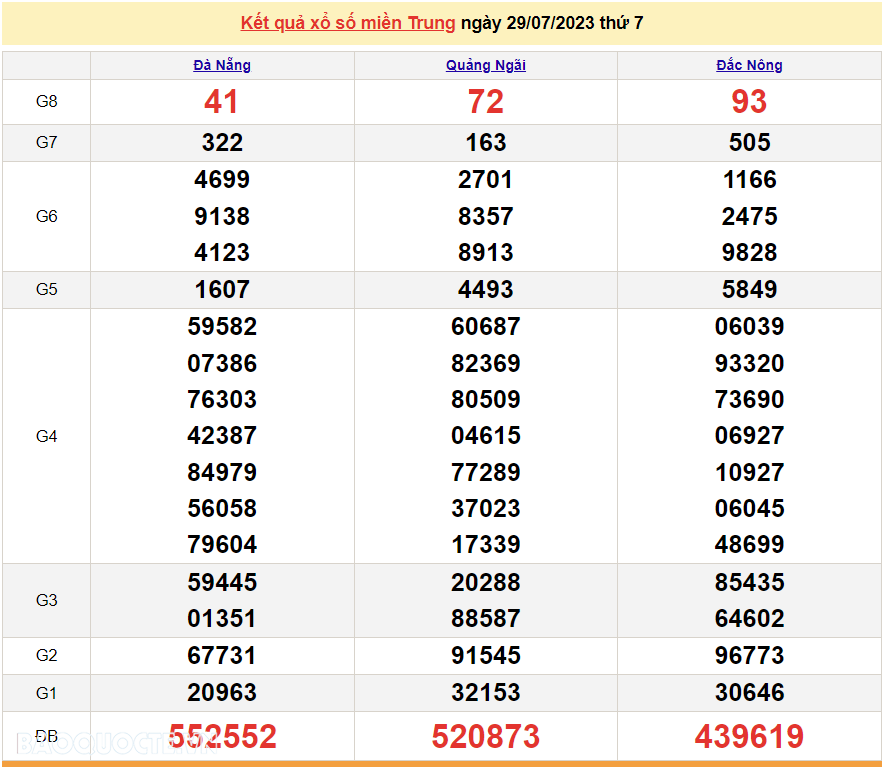The image size is (882, 767).
Task: Select the G1 number 20963
Action: click(222, 692)
